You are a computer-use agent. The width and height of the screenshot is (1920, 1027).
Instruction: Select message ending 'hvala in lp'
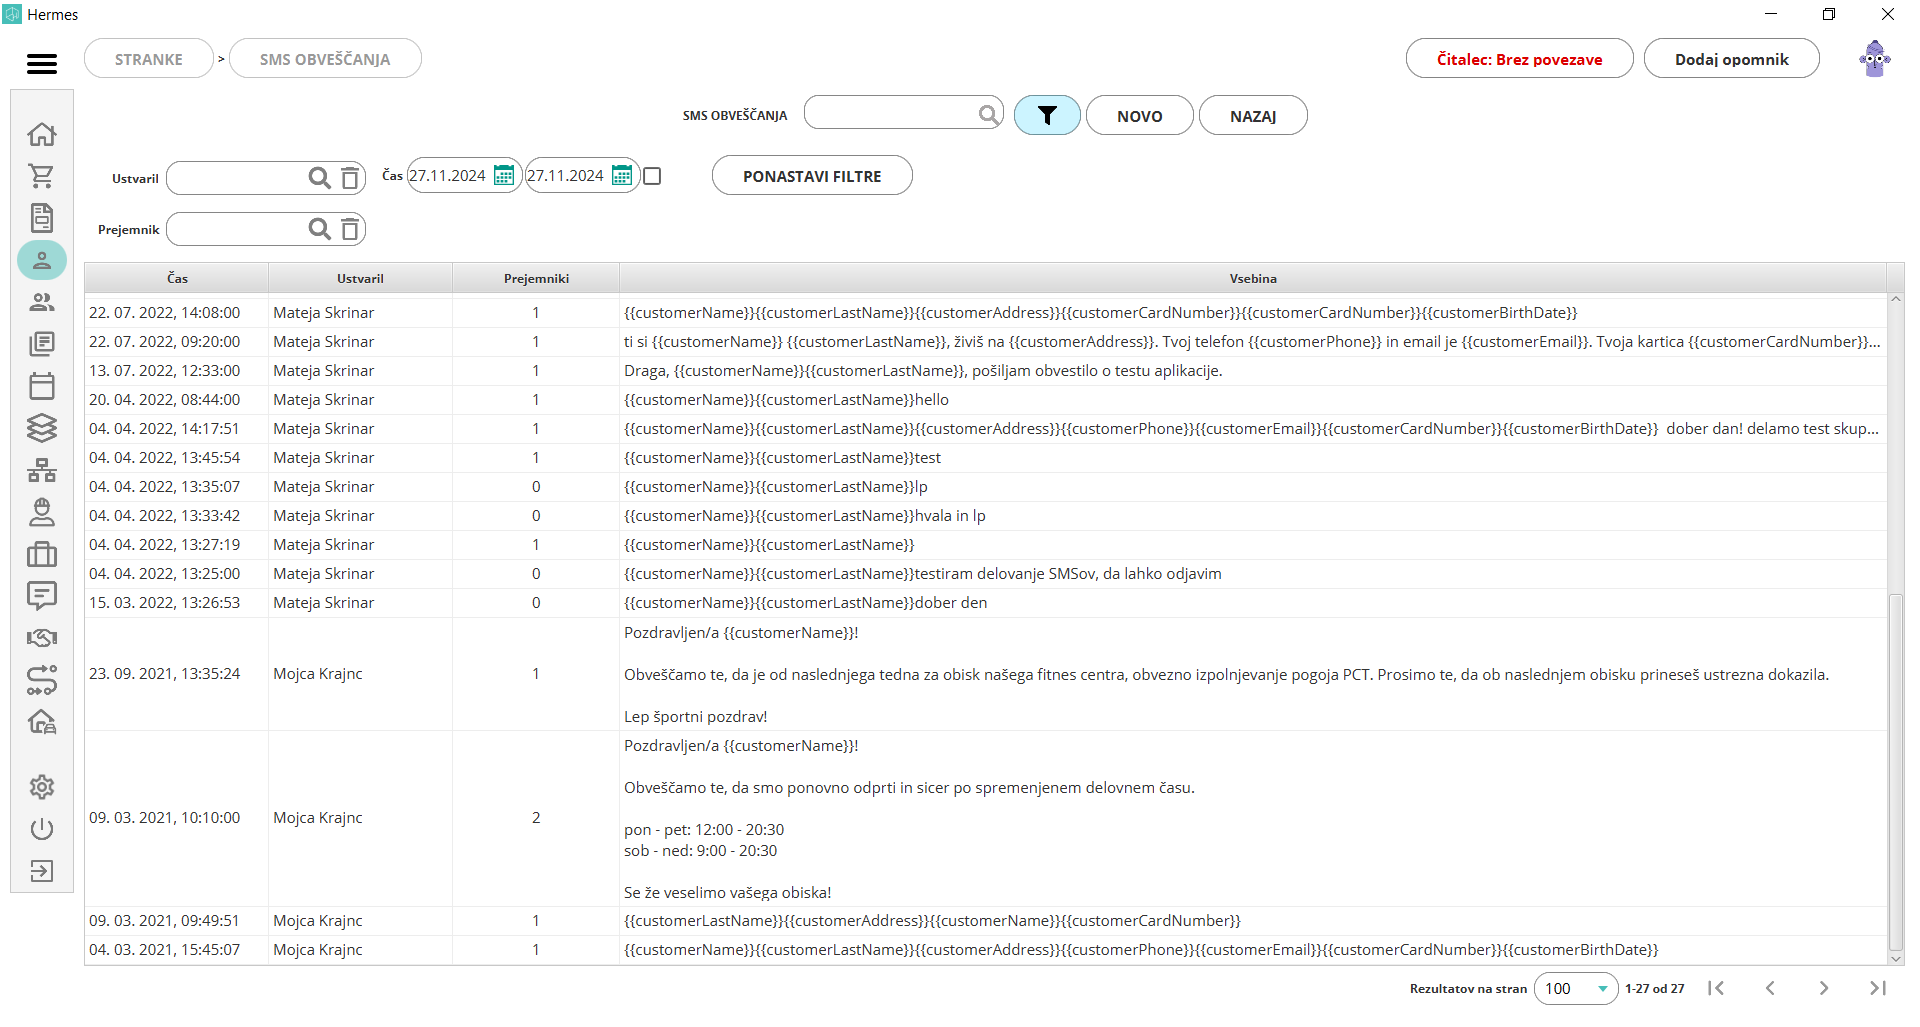point(985,516)
